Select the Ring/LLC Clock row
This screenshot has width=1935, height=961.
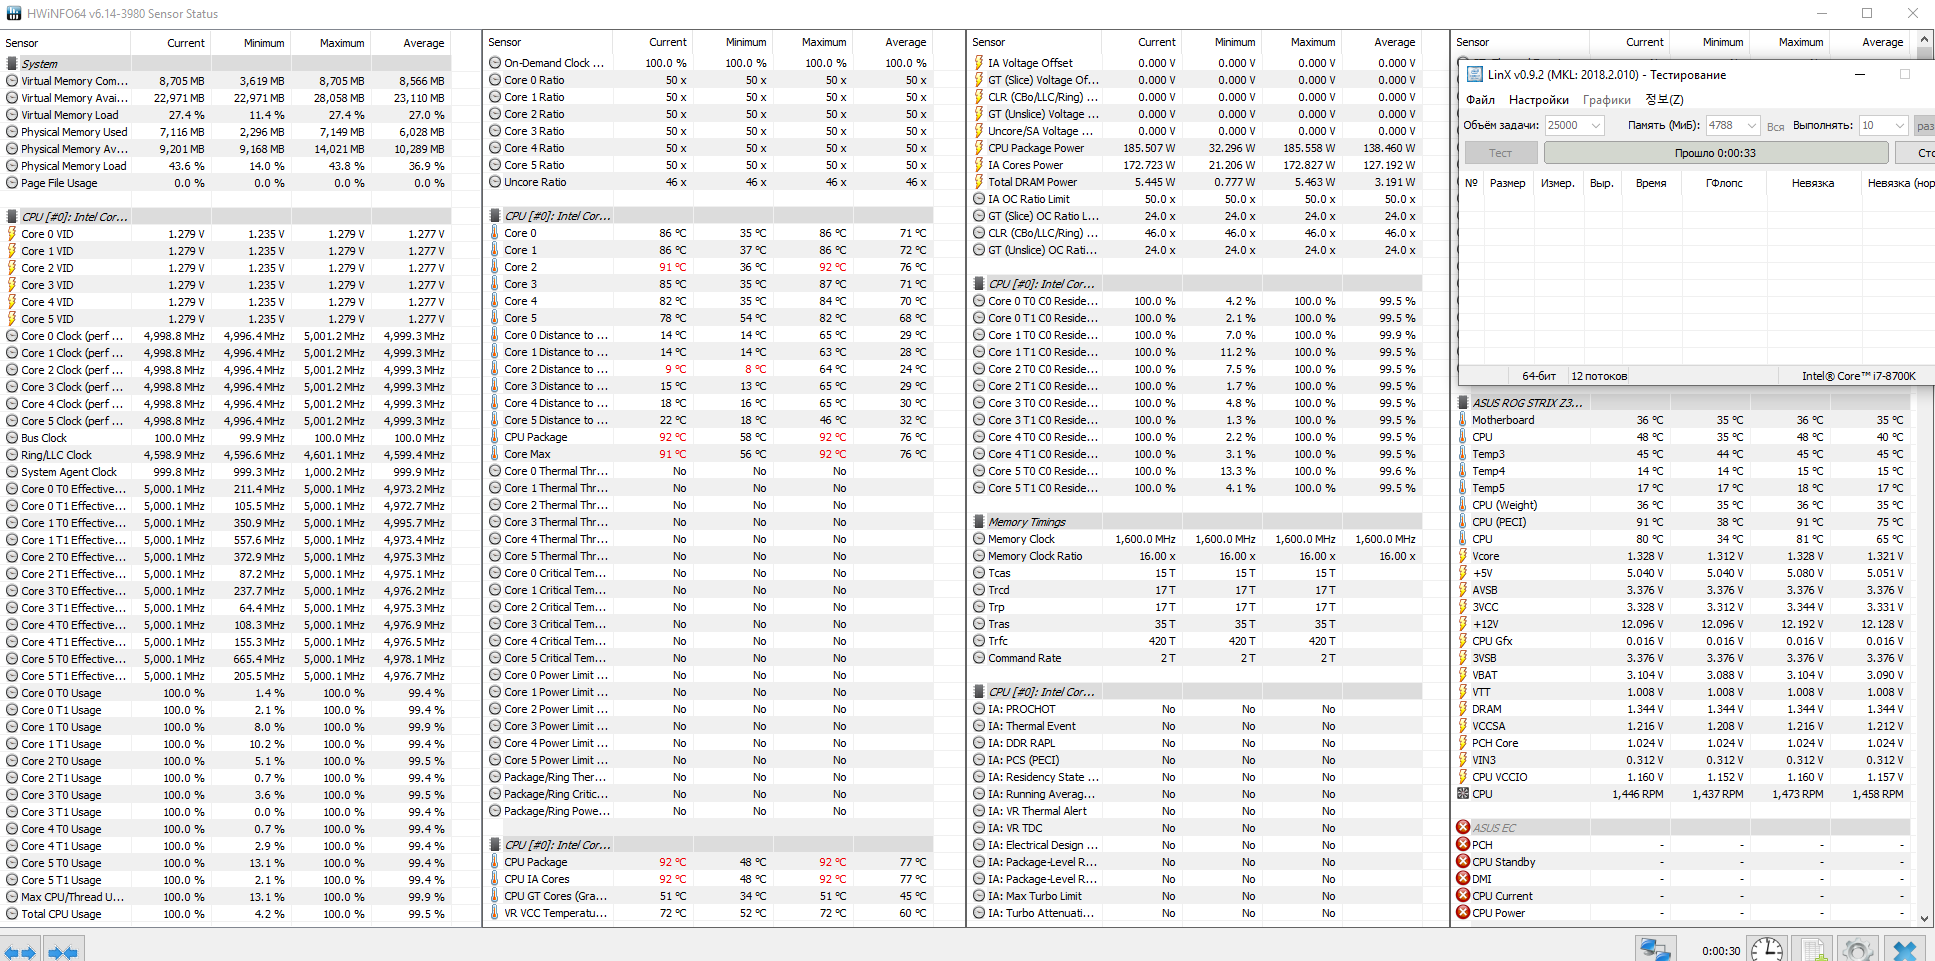point(226,455)
